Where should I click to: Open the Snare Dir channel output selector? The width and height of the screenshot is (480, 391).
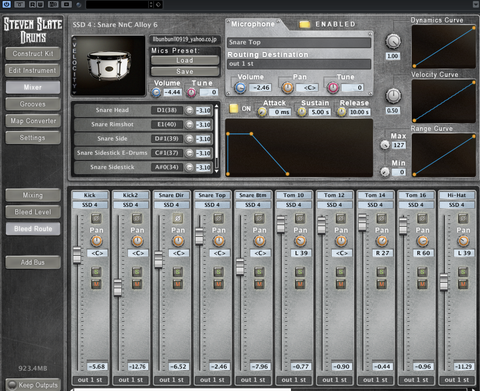click(171, 380)
